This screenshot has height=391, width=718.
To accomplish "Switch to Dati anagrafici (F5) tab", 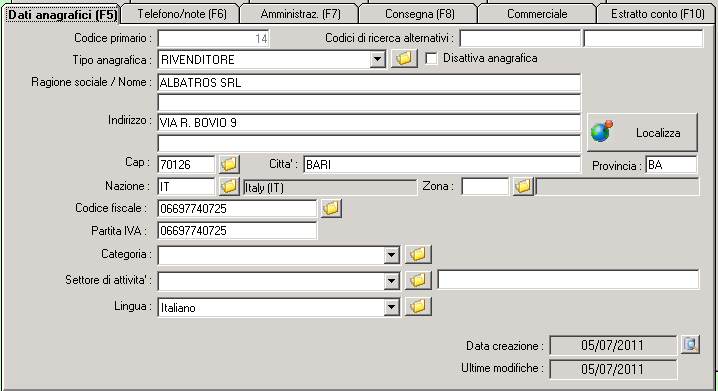I will coord(62,15).
